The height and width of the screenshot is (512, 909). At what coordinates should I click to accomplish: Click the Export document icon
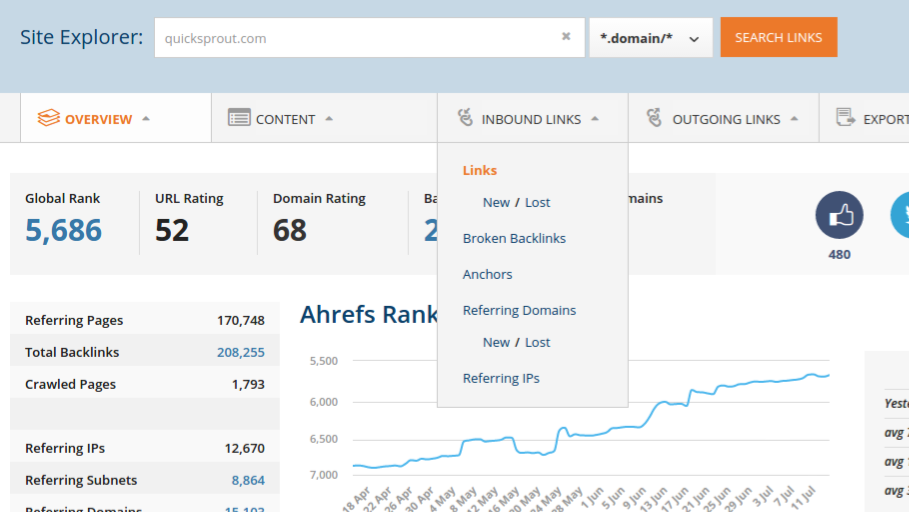pos(845,118)
